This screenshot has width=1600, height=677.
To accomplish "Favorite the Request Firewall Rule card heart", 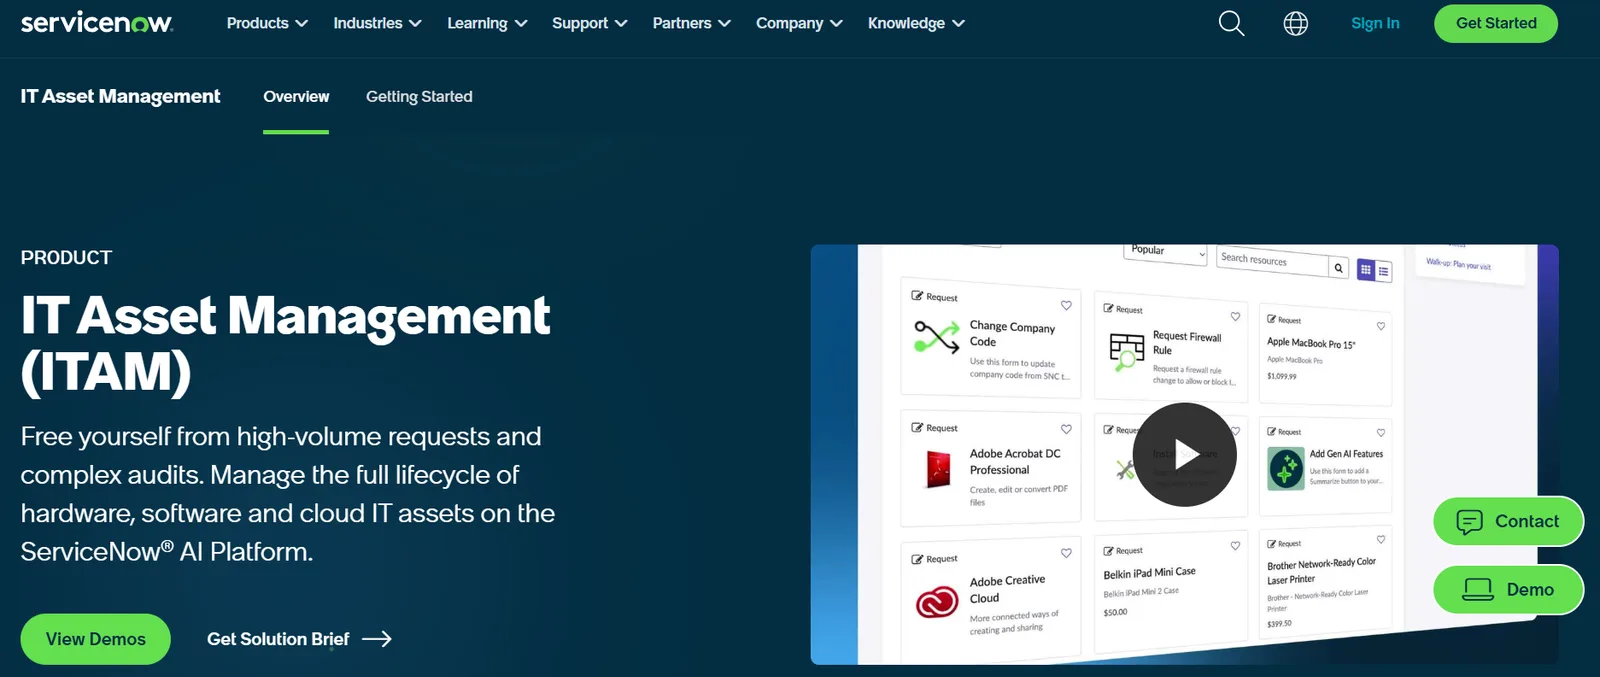I will [1235, 316].
